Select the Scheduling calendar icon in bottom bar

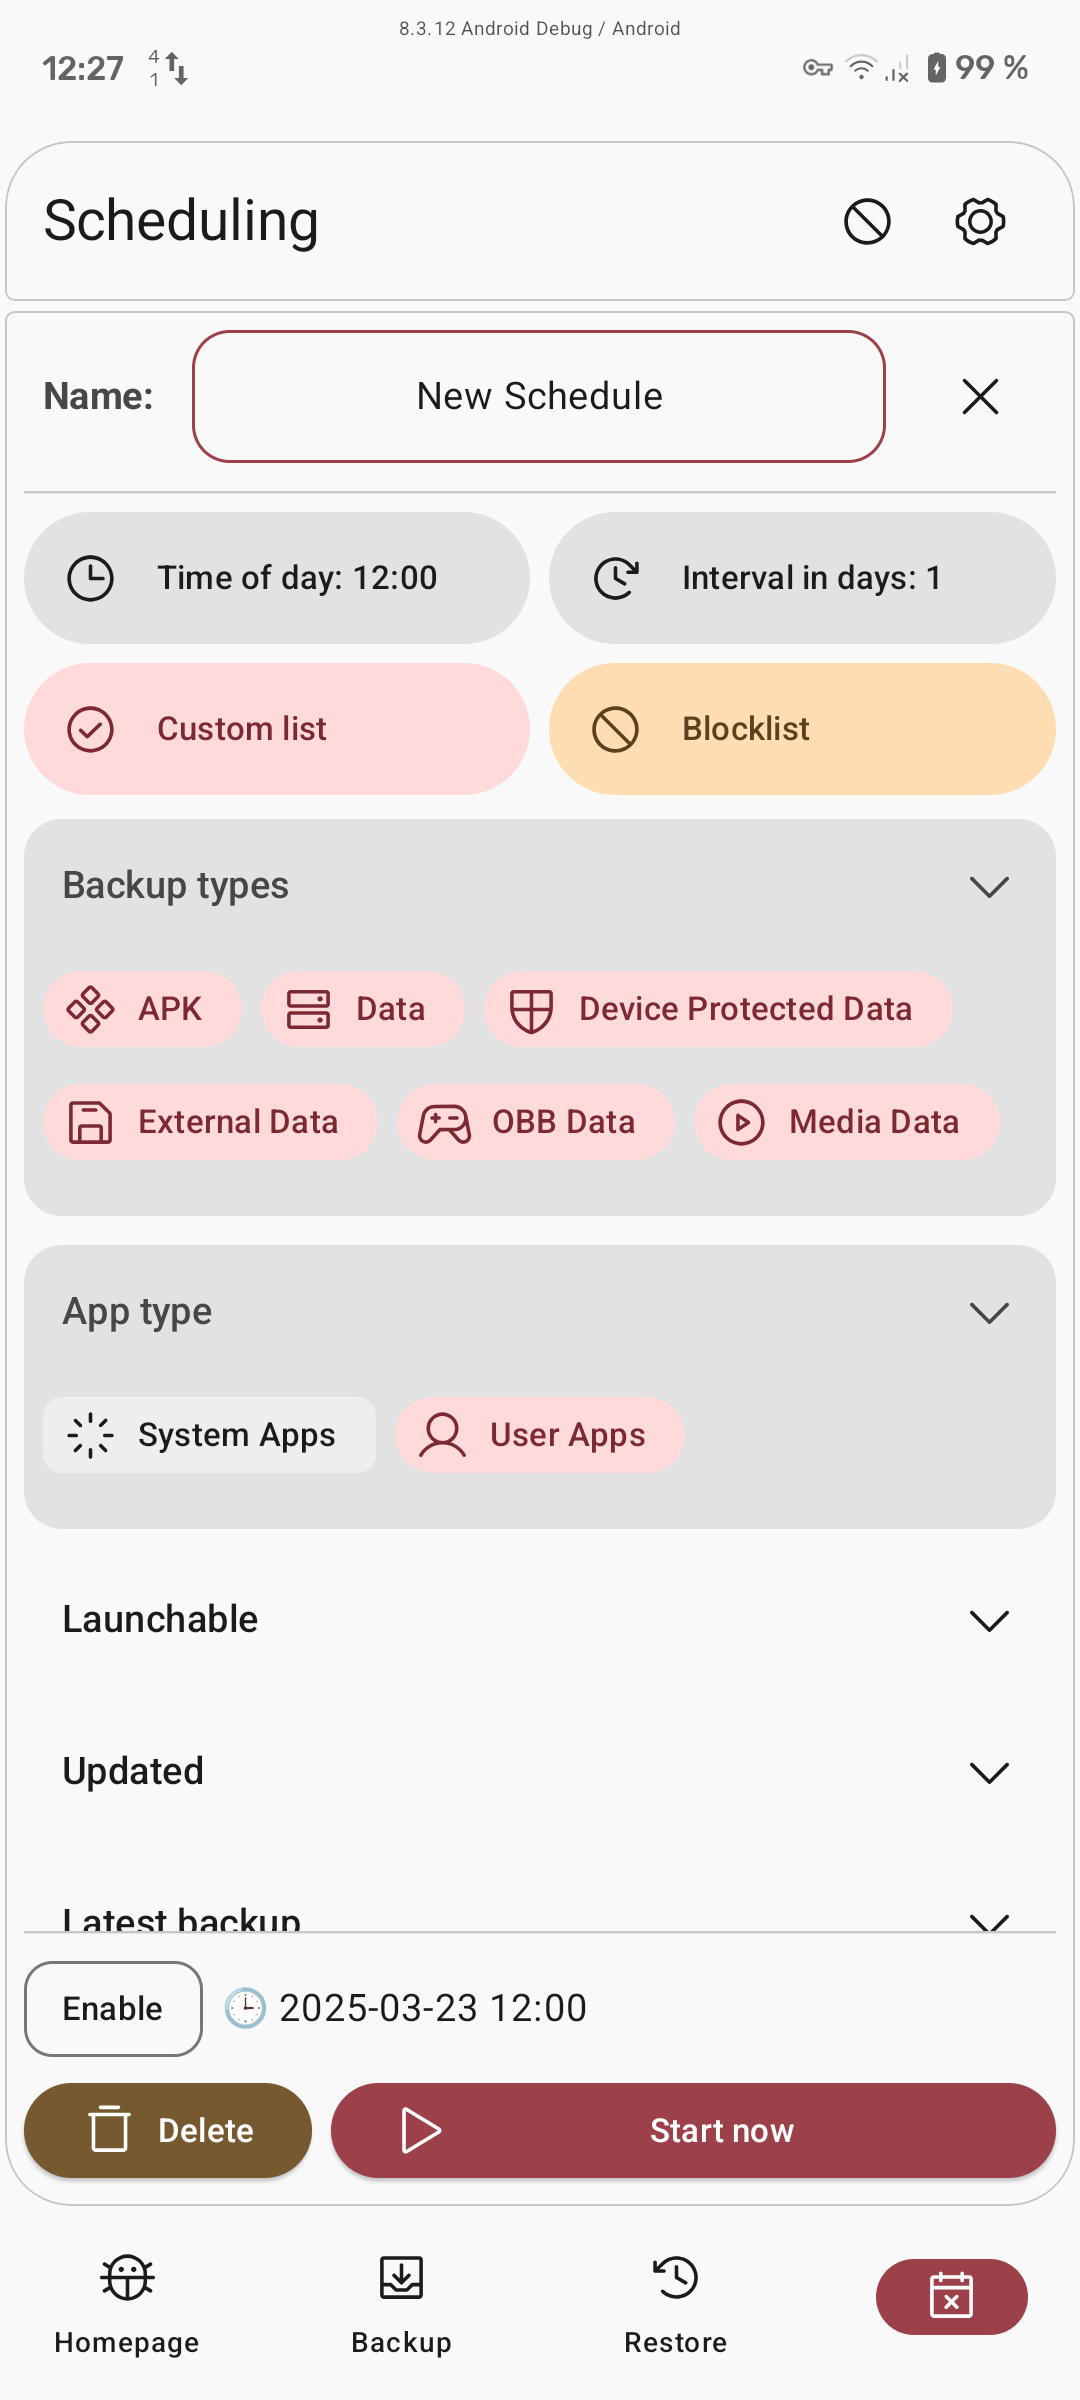click(951, 2296)
